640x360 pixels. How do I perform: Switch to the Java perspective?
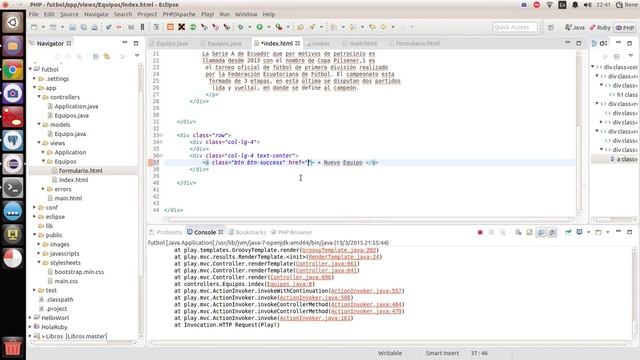pos(575,28)
